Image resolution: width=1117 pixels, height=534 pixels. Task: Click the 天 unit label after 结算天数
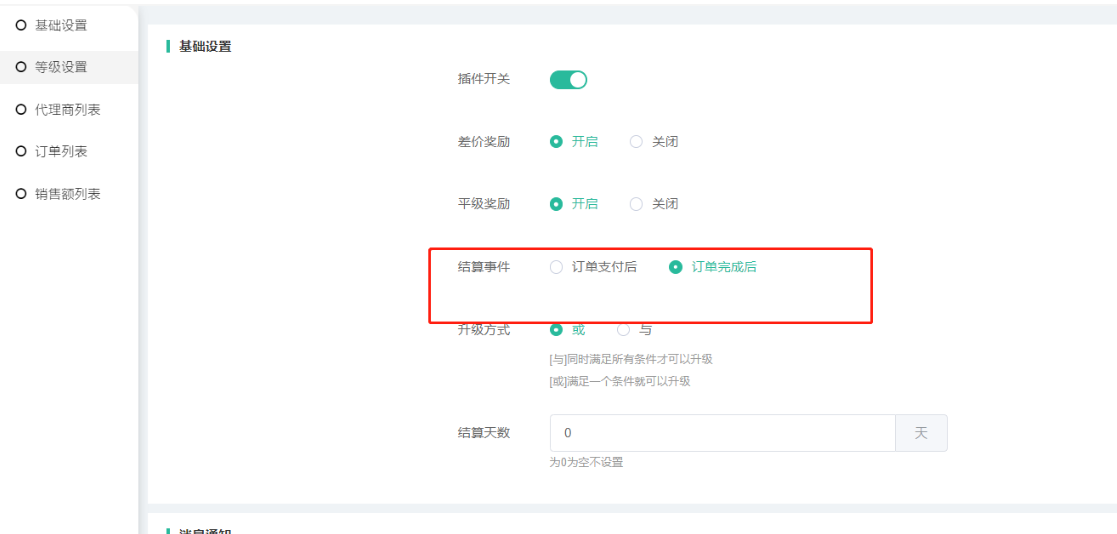pos(921,433)
